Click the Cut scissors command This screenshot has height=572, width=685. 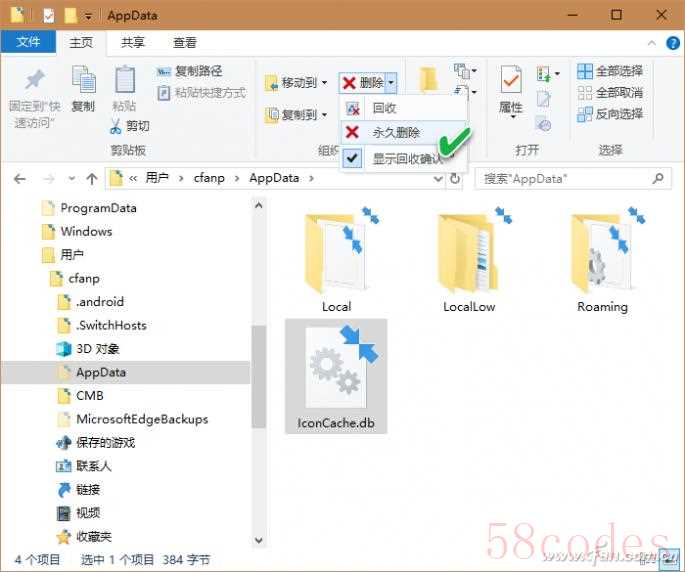click(x=129, y=127)
